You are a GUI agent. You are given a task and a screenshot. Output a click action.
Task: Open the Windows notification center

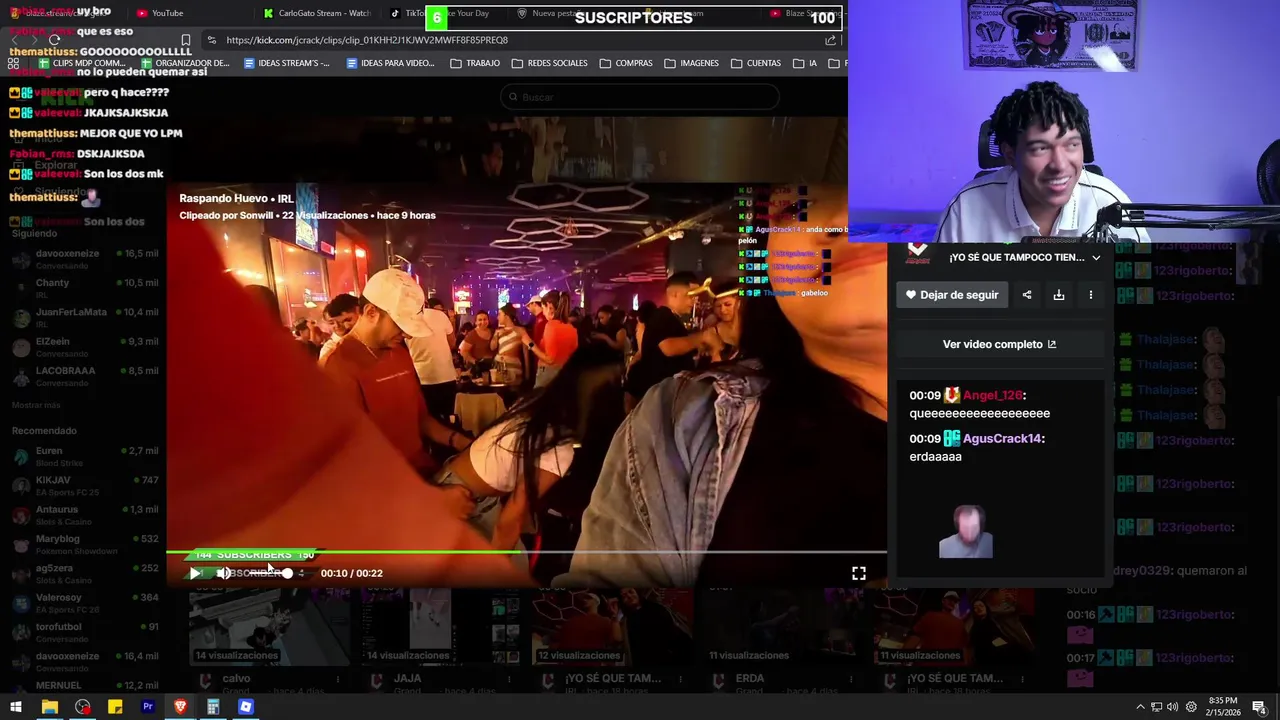[x=1259, y=707]
